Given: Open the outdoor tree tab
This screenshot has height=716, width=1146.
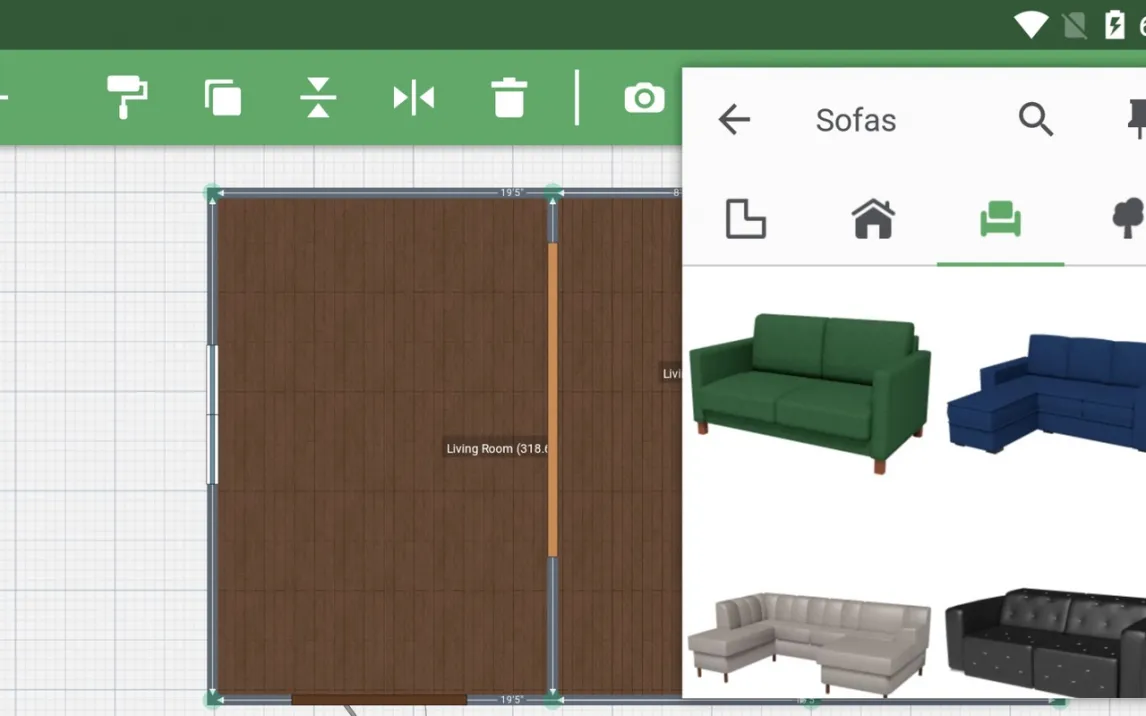Looking at the screenshot, I should pos(1127,219).
